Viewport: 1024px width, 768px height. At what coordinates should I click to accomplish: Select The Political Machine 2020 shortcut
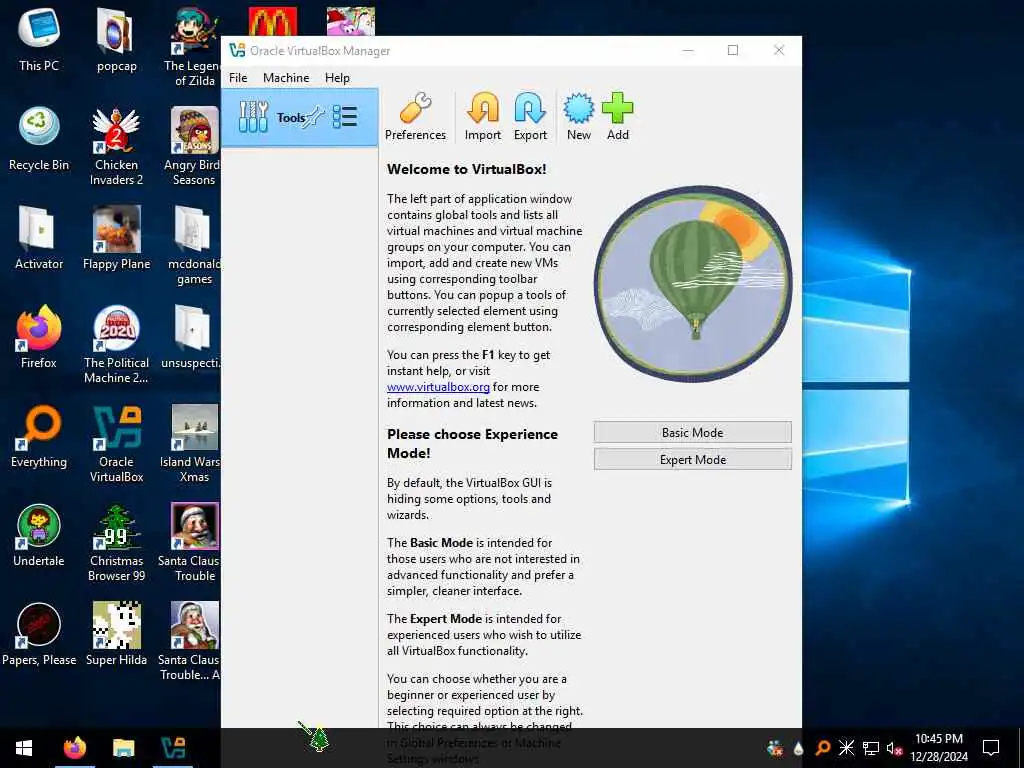(116, 344)
